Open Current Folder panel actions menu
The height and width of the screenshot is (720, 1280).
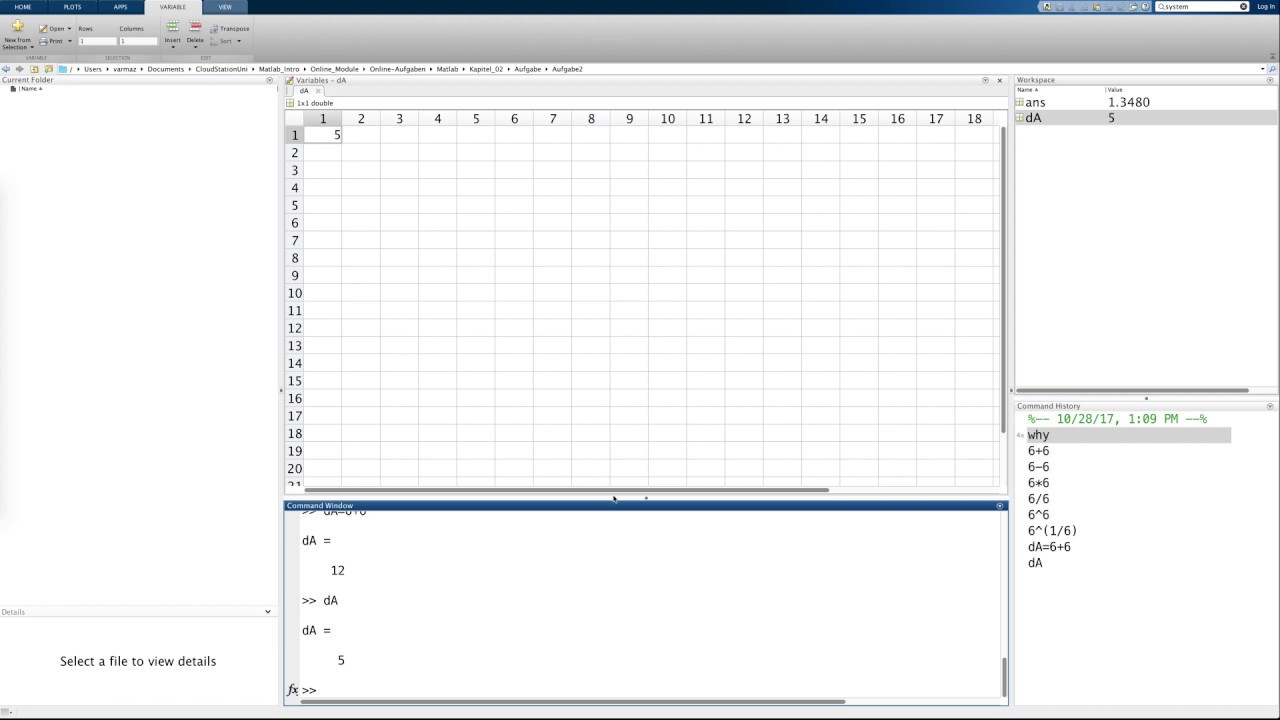click(269, 80)
